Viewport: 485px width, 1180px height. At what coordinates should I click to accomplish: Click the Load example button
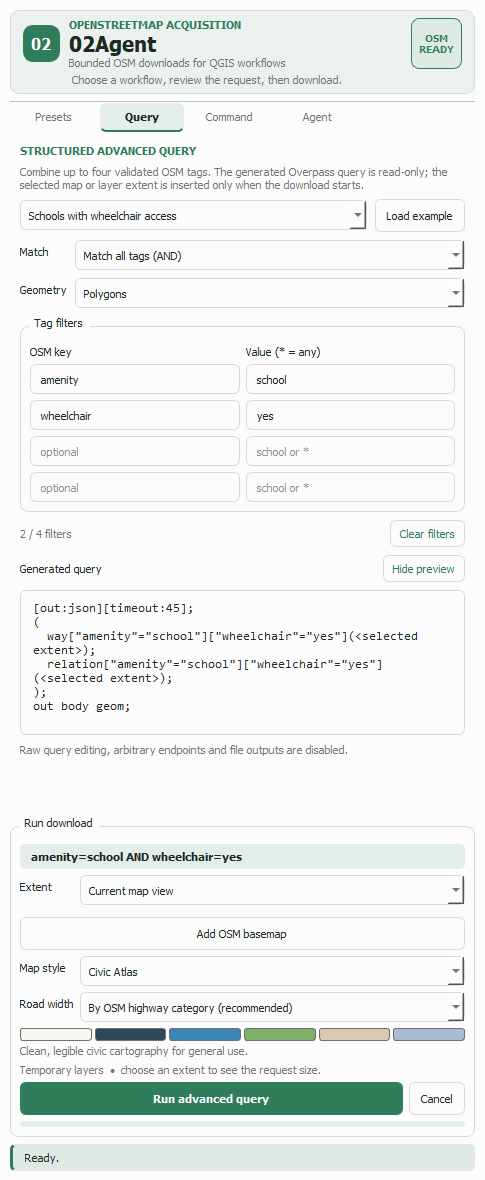click(419, 216)
